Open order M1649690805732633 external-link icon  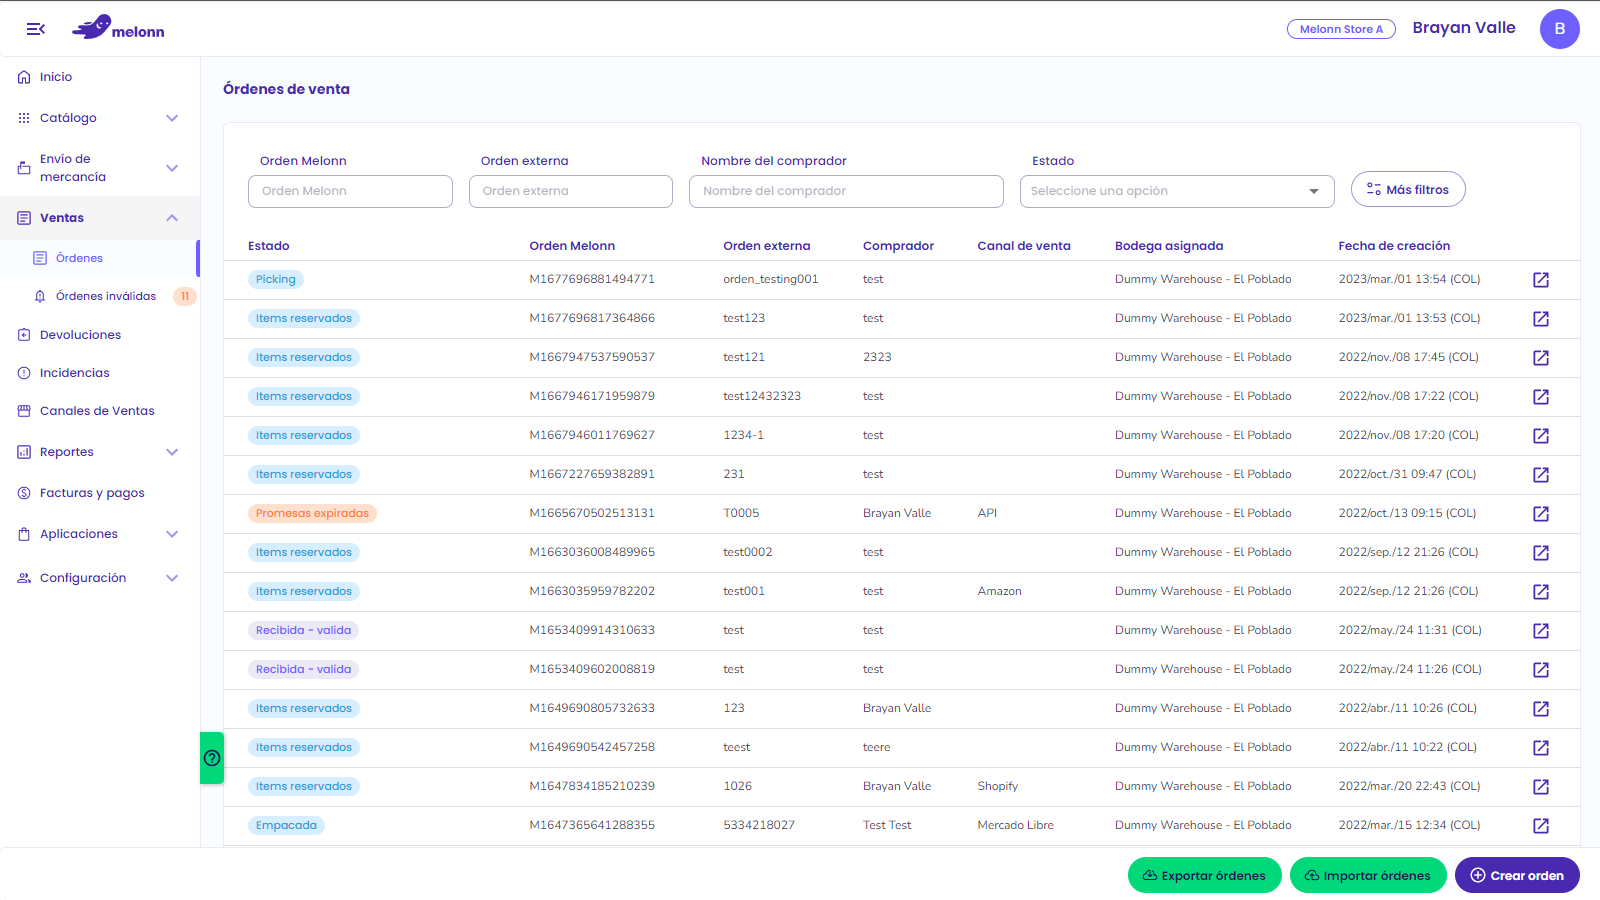[1541, 709]
